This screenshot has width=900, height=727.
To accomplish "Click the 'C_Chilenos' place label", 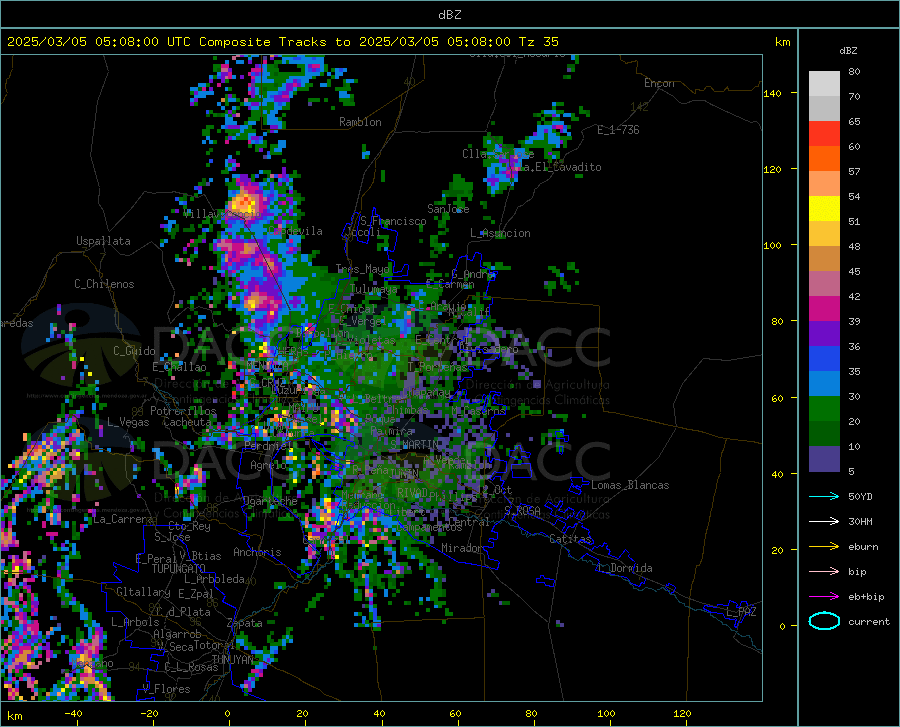I will pos(104,284).
